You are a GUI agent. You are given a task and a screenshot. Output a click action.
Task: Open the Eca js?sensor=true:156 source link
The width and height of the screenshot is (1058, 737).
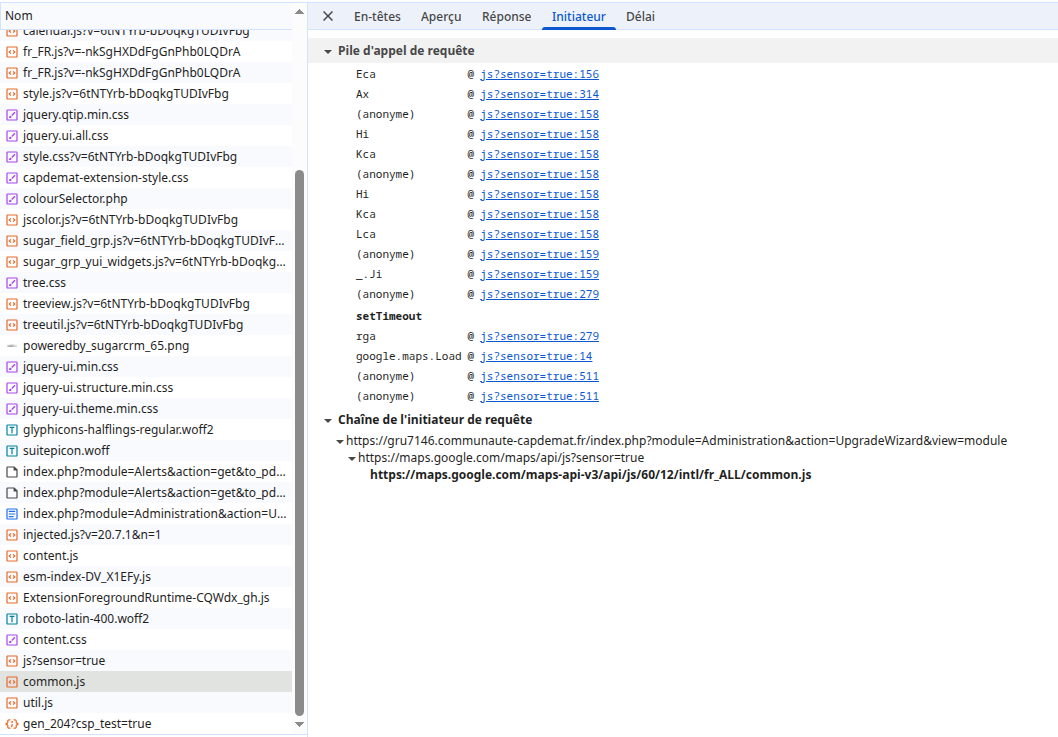pos(539,74)
